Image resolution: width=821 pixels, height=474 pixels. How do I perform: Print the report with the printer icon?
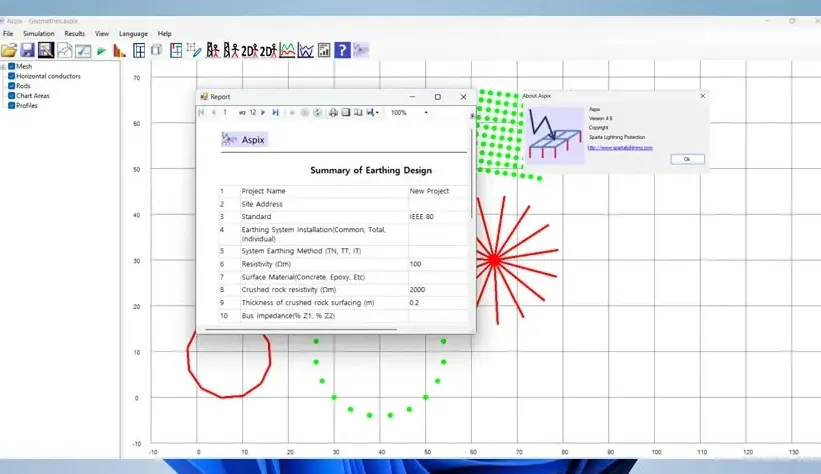pos(333,113)
